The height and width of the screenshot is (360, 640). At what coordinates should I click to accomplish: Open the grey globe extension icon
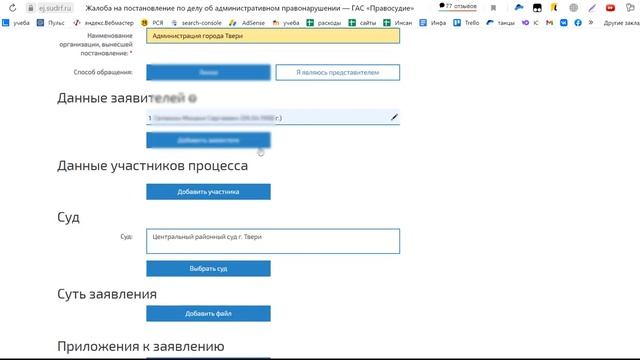click(x=573, y=7)
